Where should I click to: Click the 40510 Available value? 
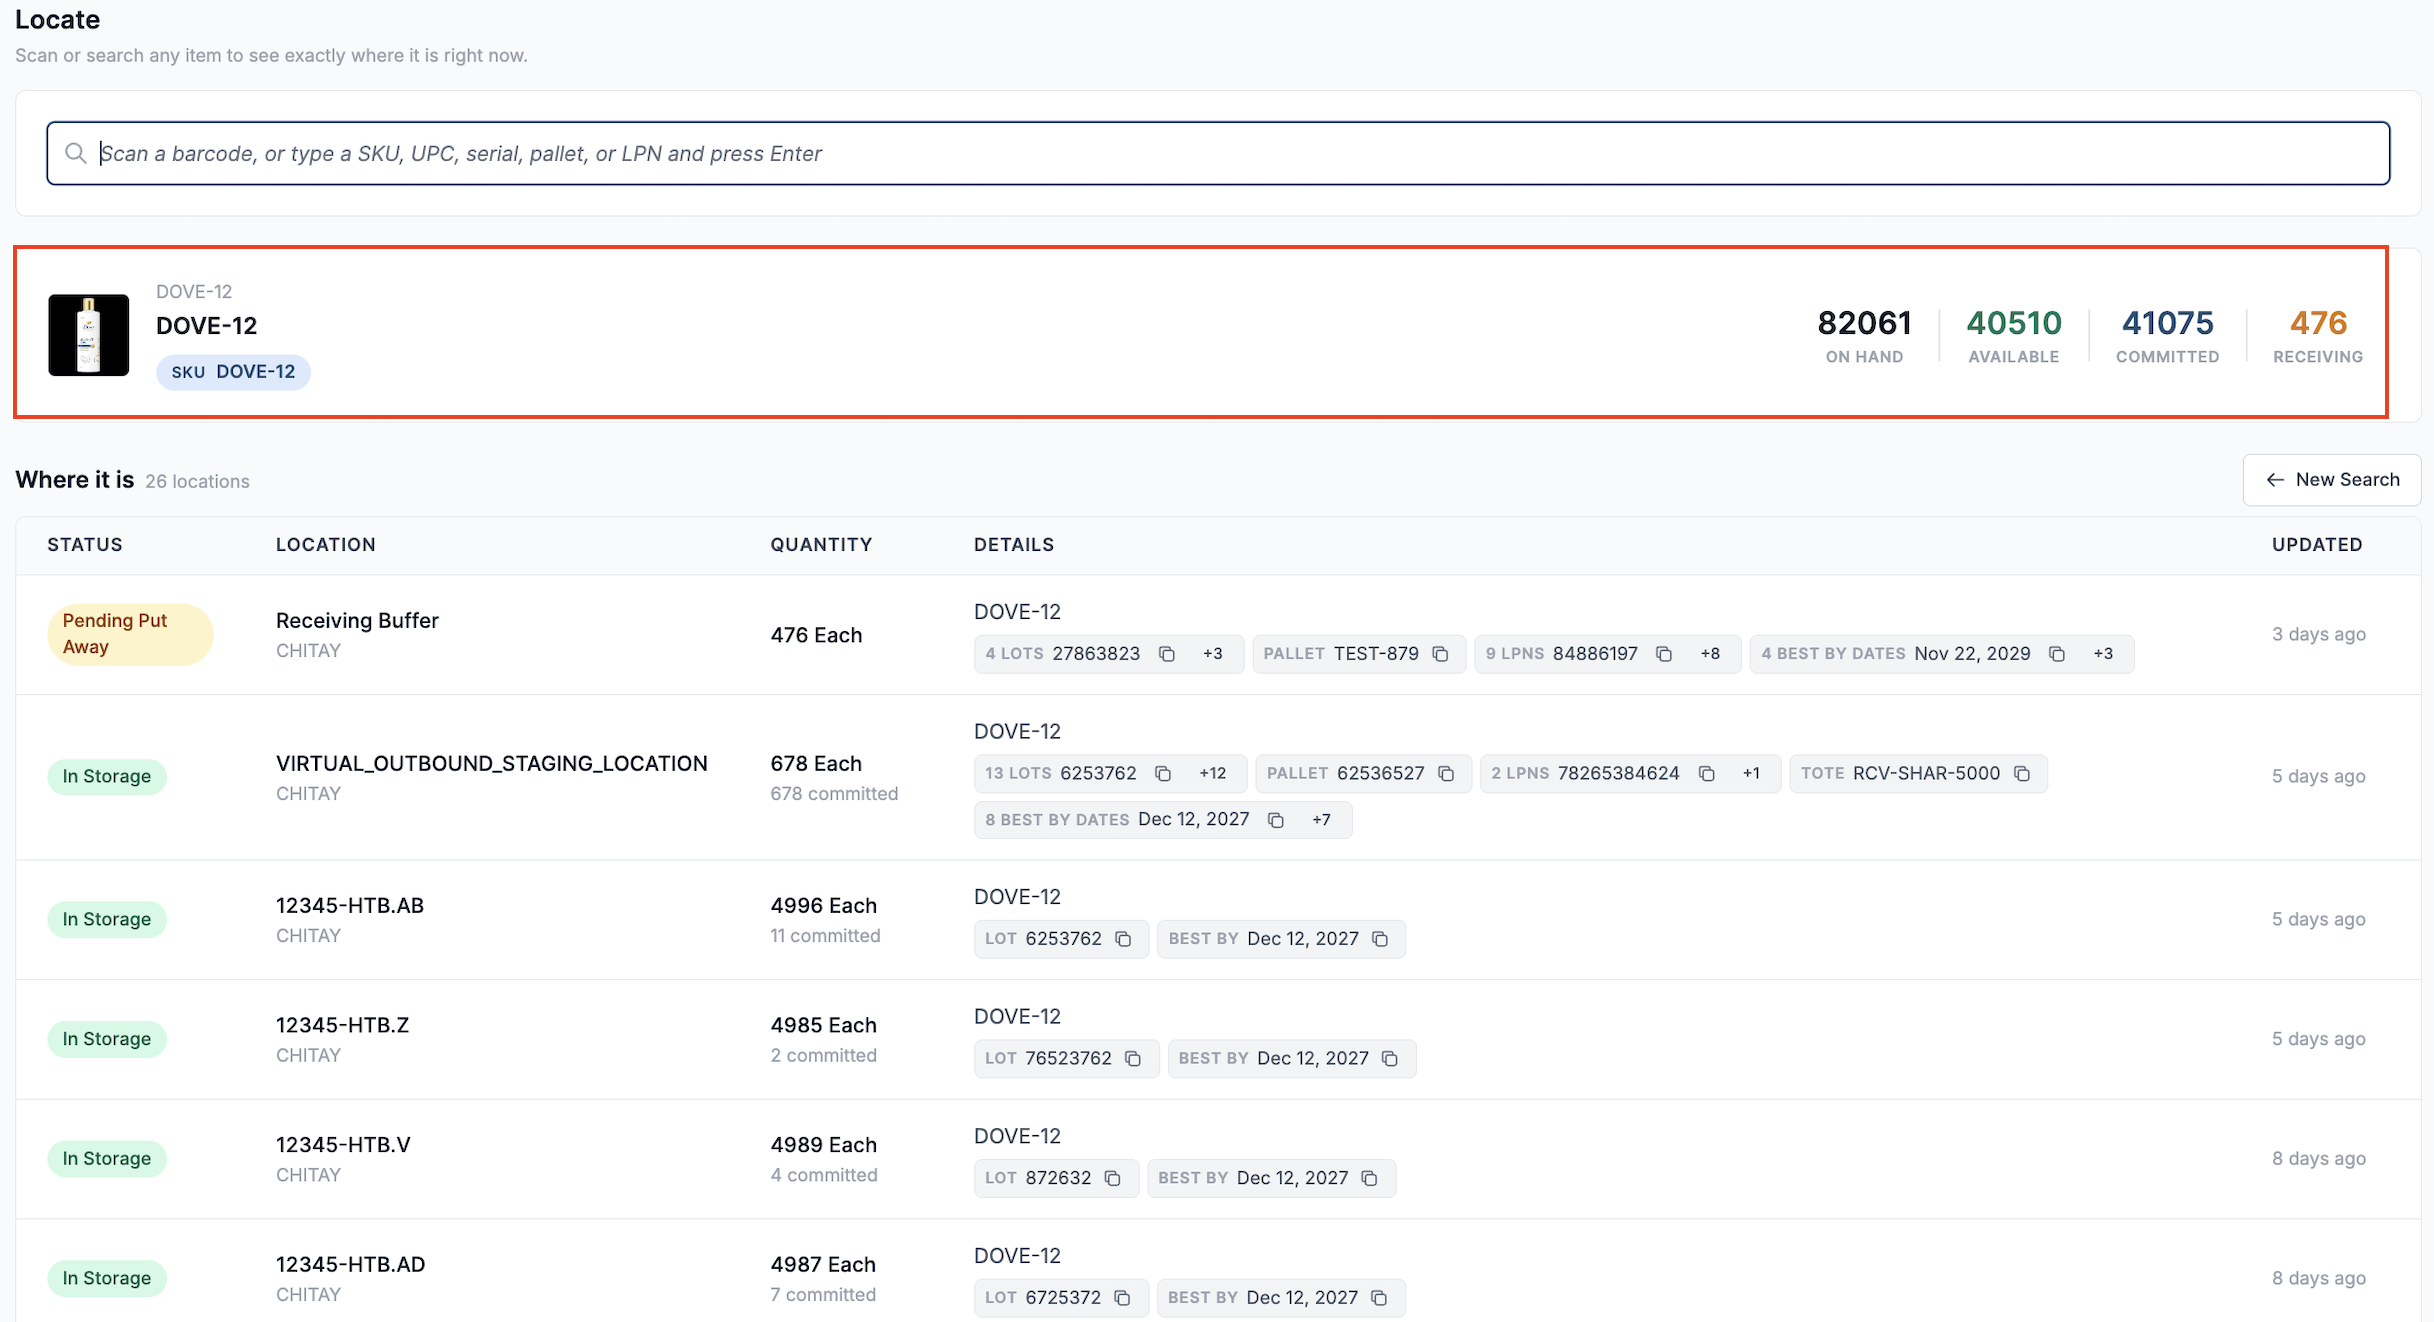point(2014,324)
